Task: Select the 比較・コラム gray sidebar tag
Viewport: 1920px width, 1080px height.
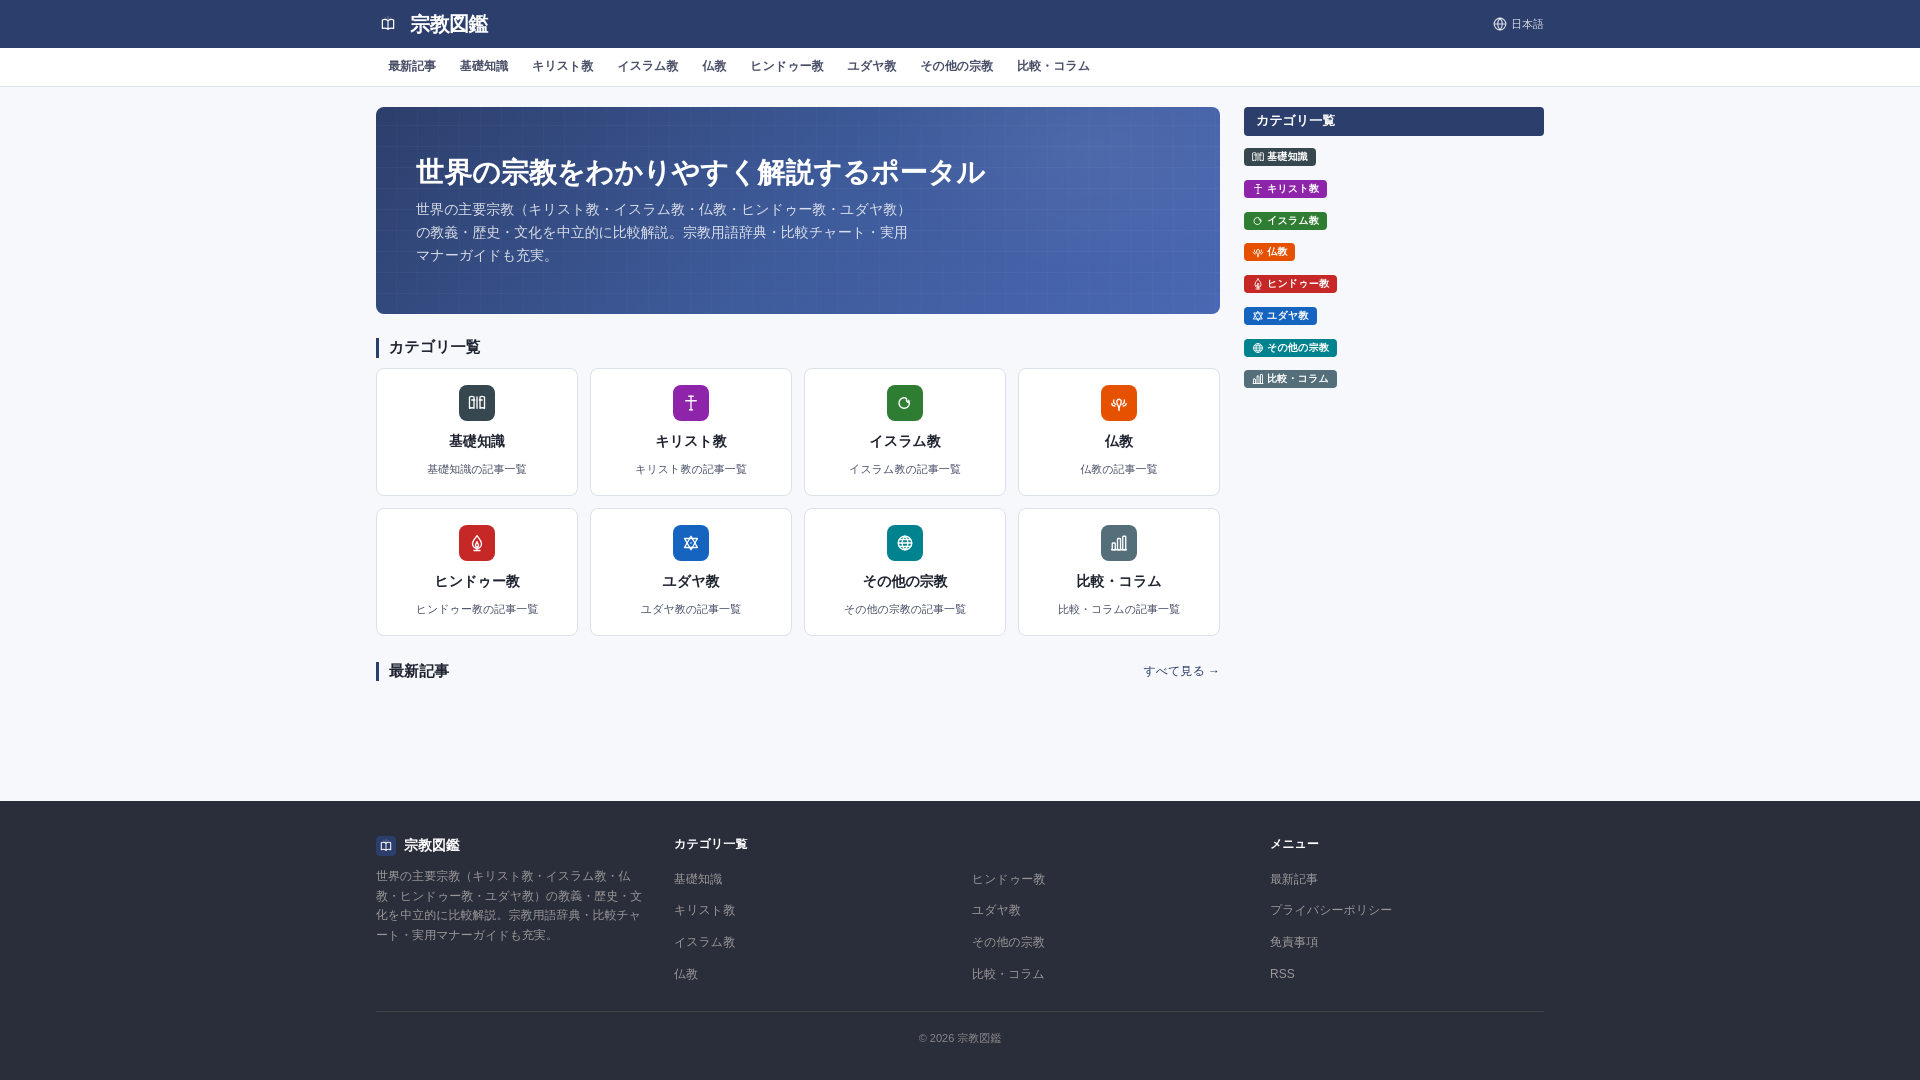Action: [1290, 379]
